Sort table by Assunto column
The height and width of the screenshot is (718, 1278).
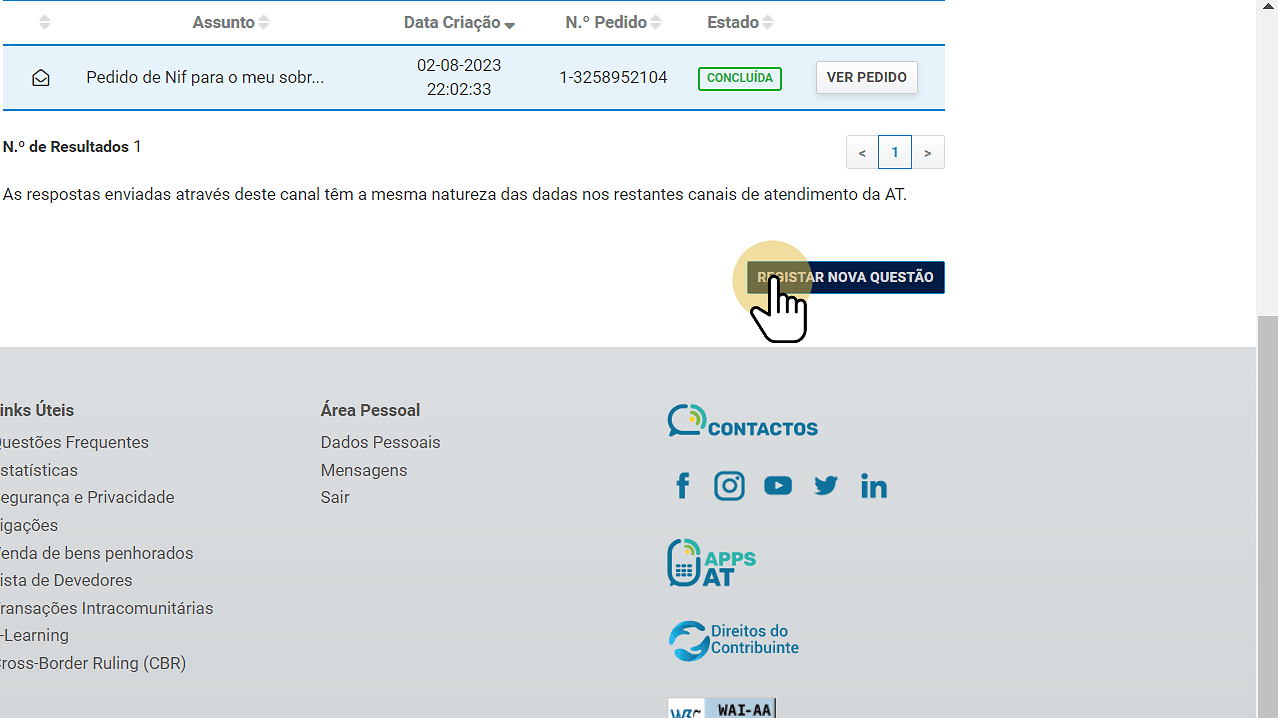231,22
